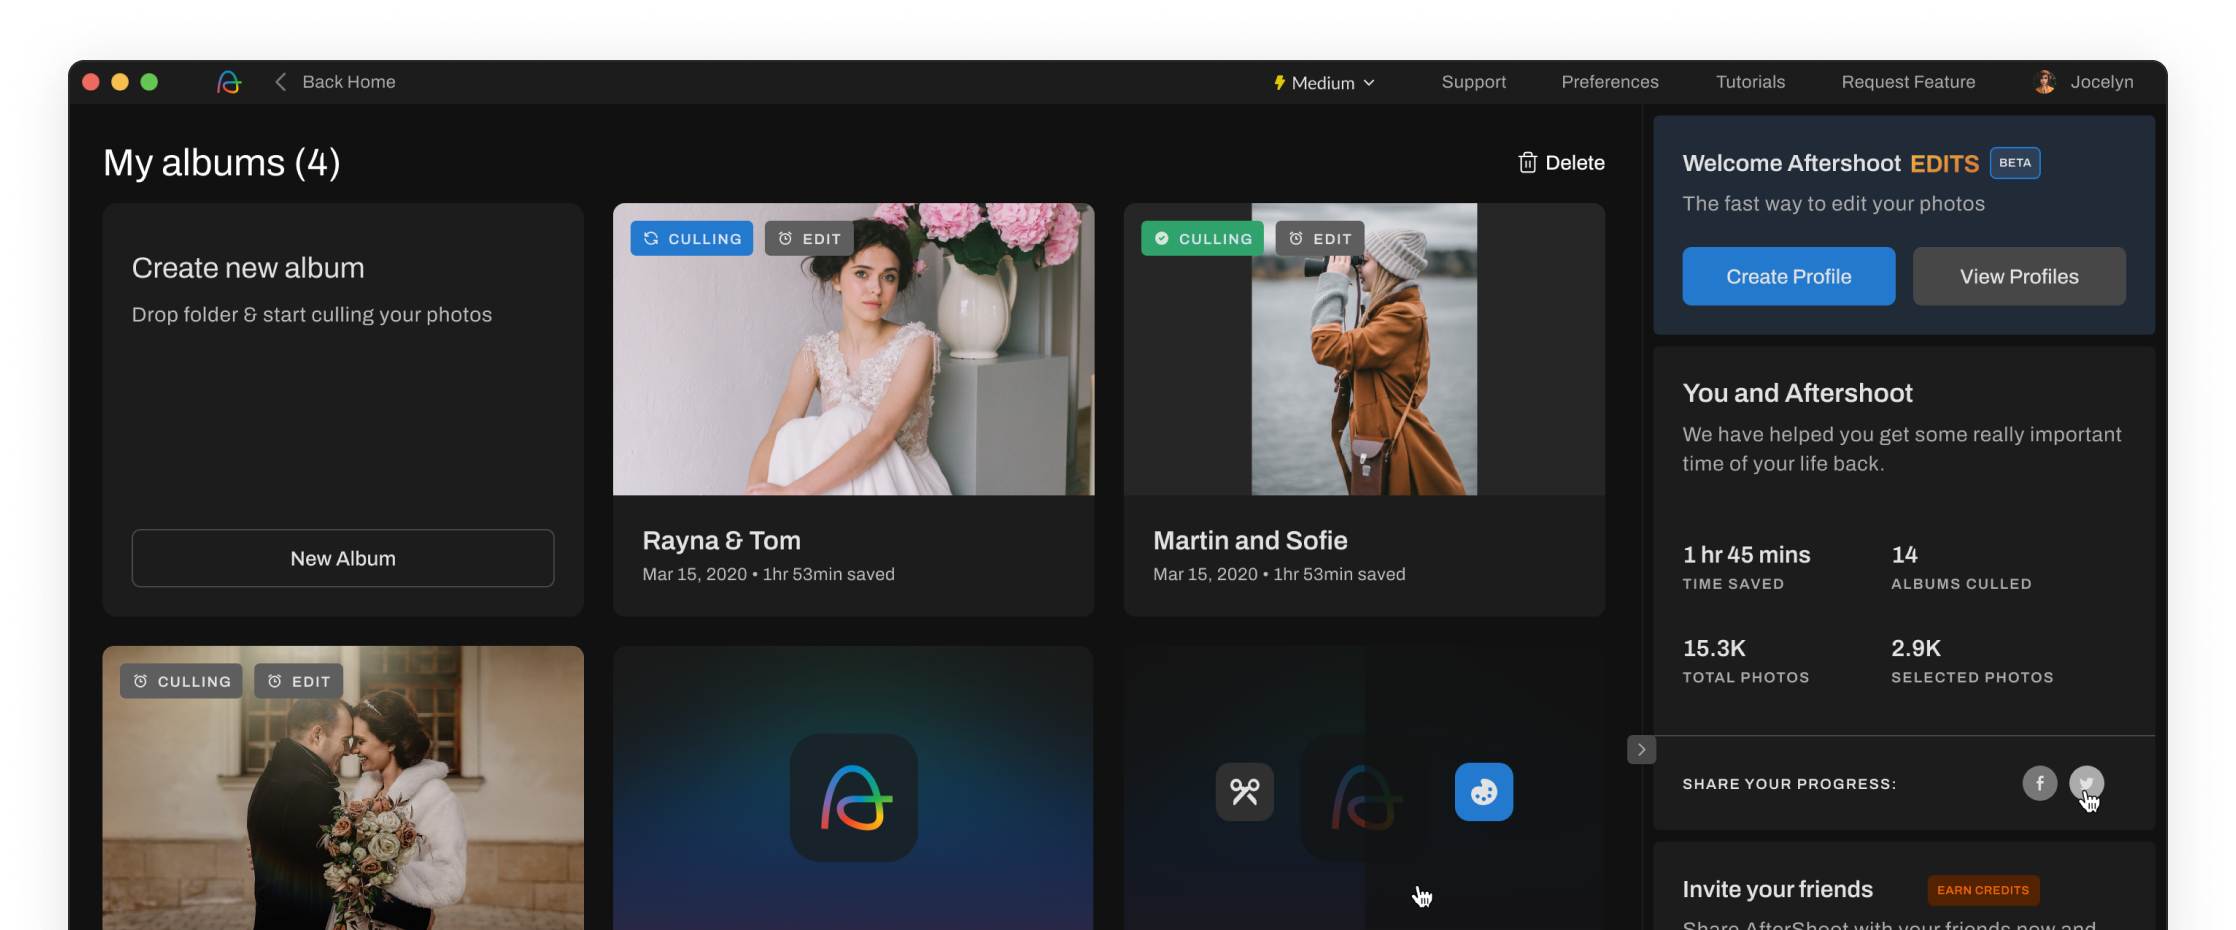Click the View Profiles button

(2019, 276)
